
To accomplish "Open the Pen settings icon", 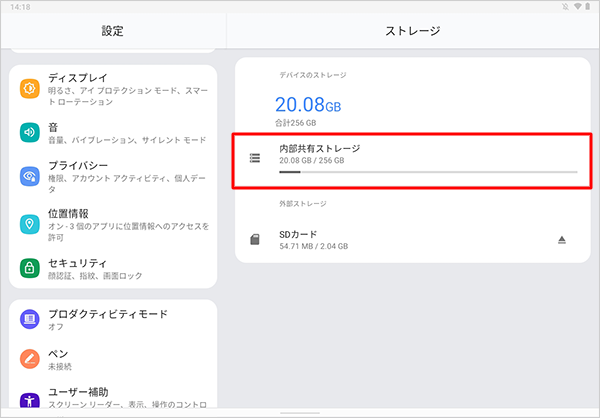I will 29,359.
